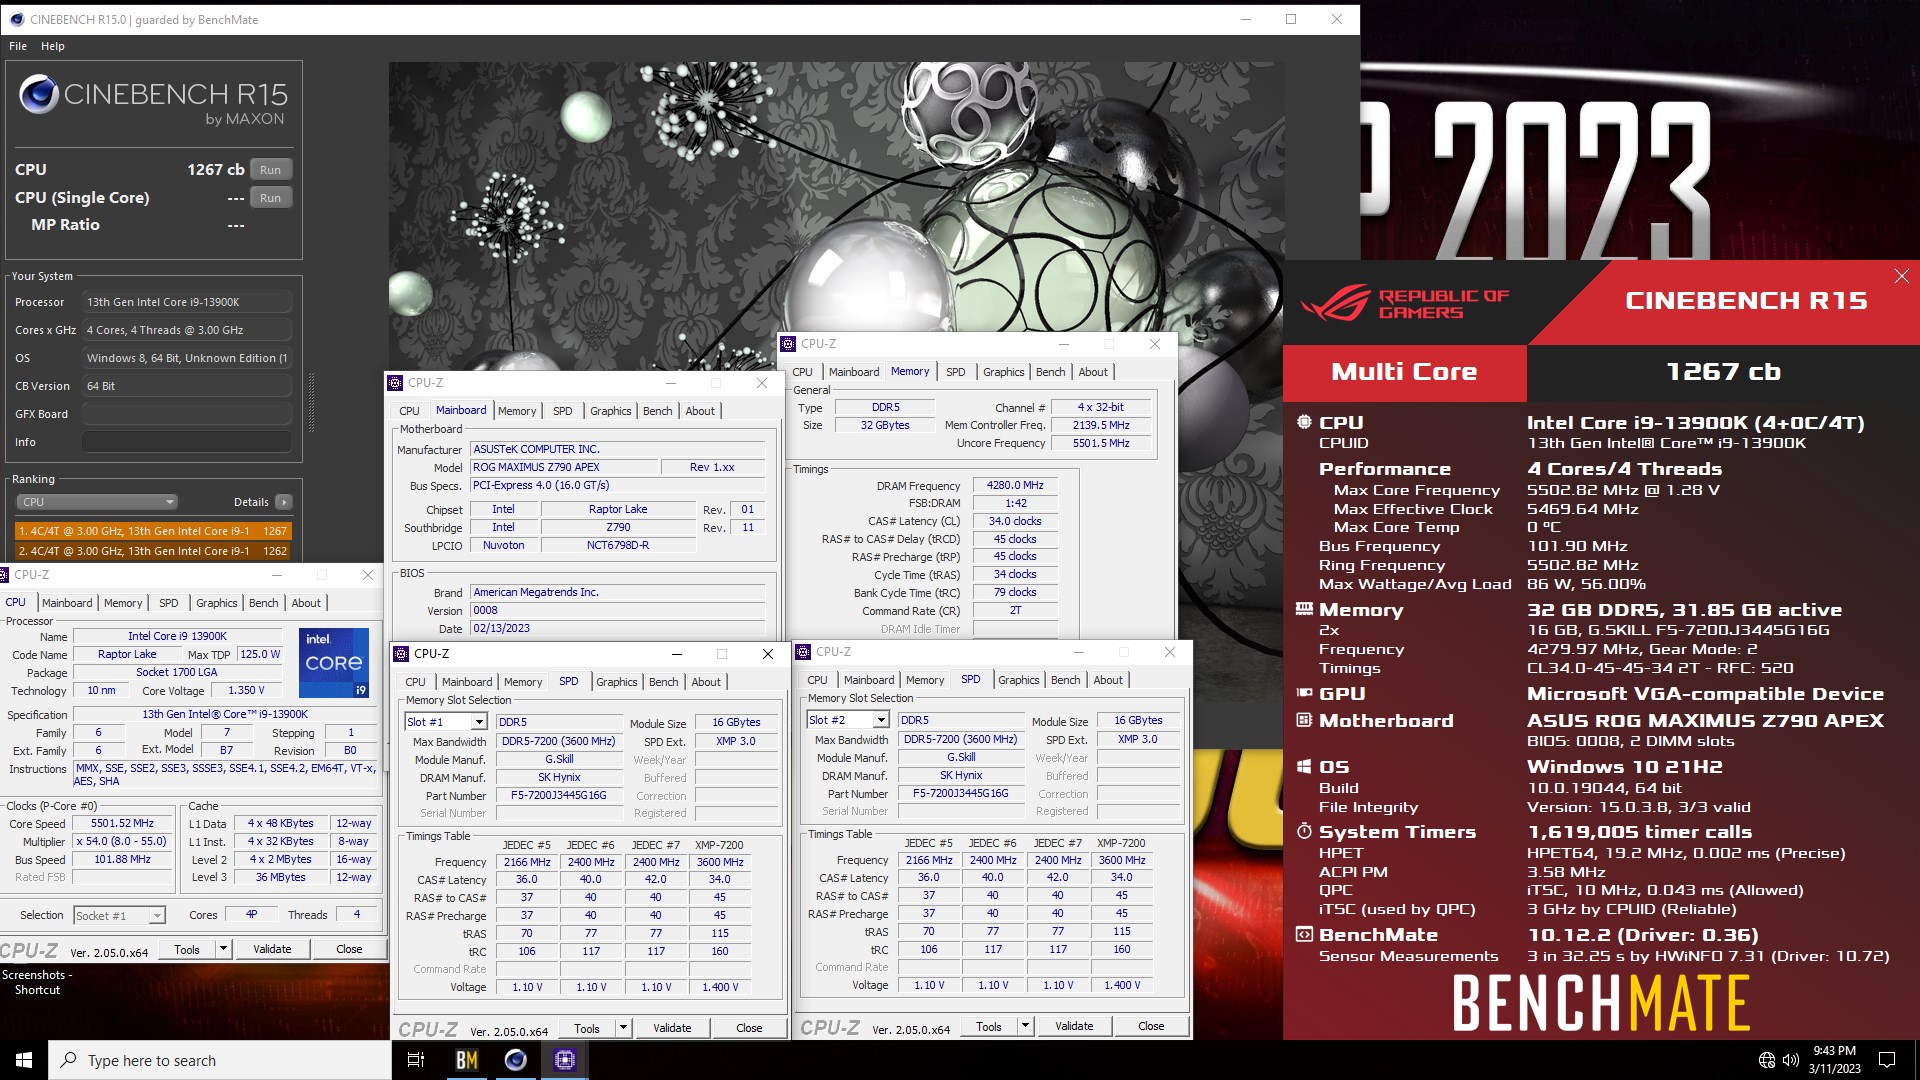The height and width of the screenshot is (1080, 1920).
Task: Click the Memory icon in BenchMate panel
Action: click(x=1304, y=609)
